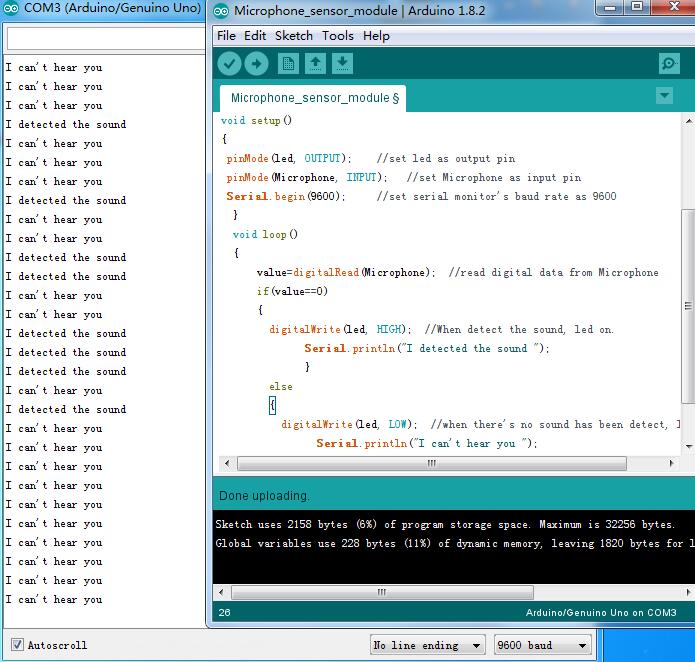The image size is (695, 662).
Task: Click the editor scroll left arrow
Action: (x=227, y=464)
